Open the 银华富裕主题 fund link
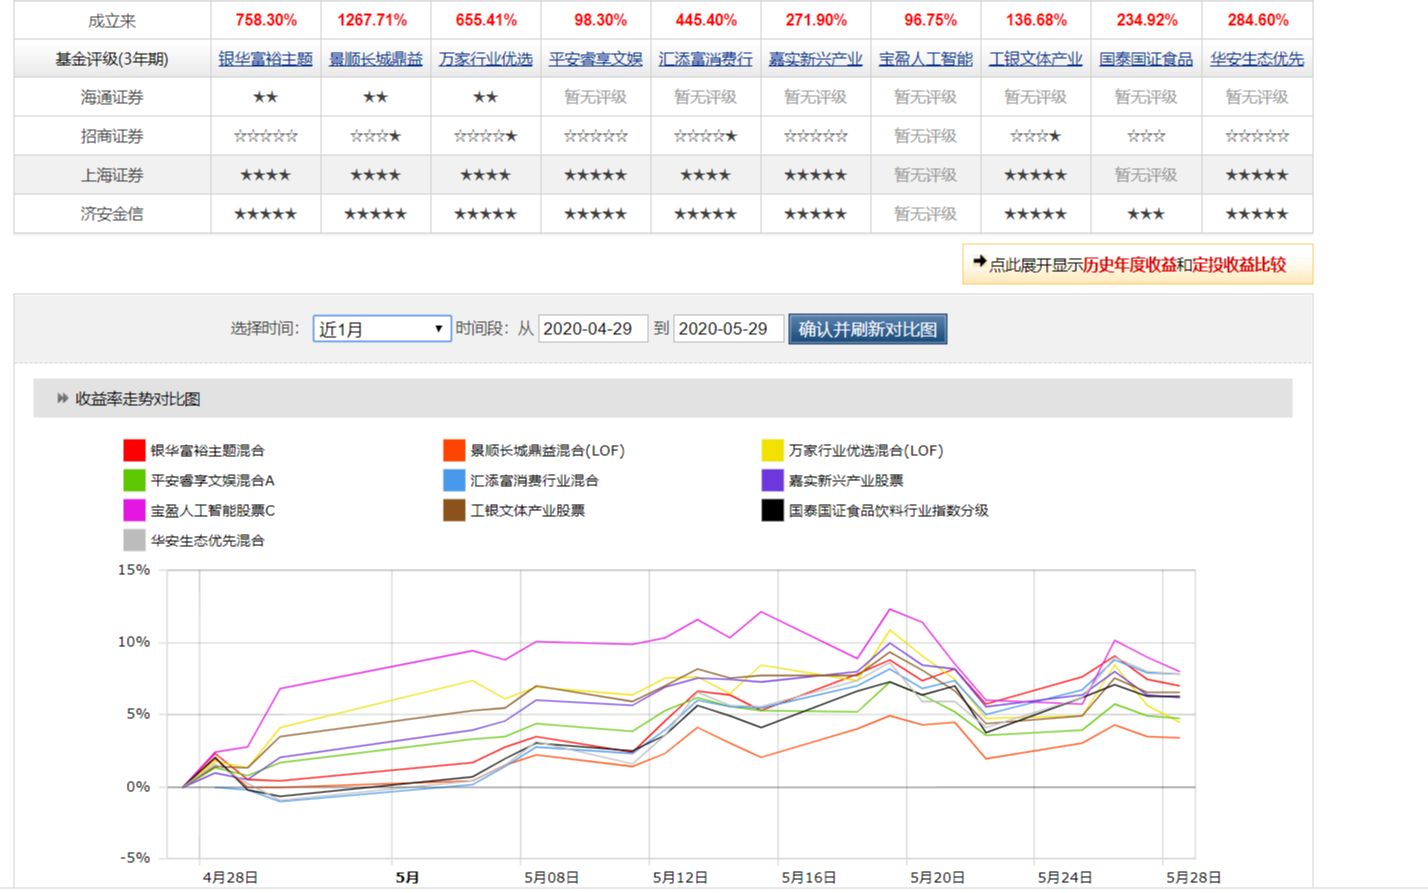 pos(265,59)
